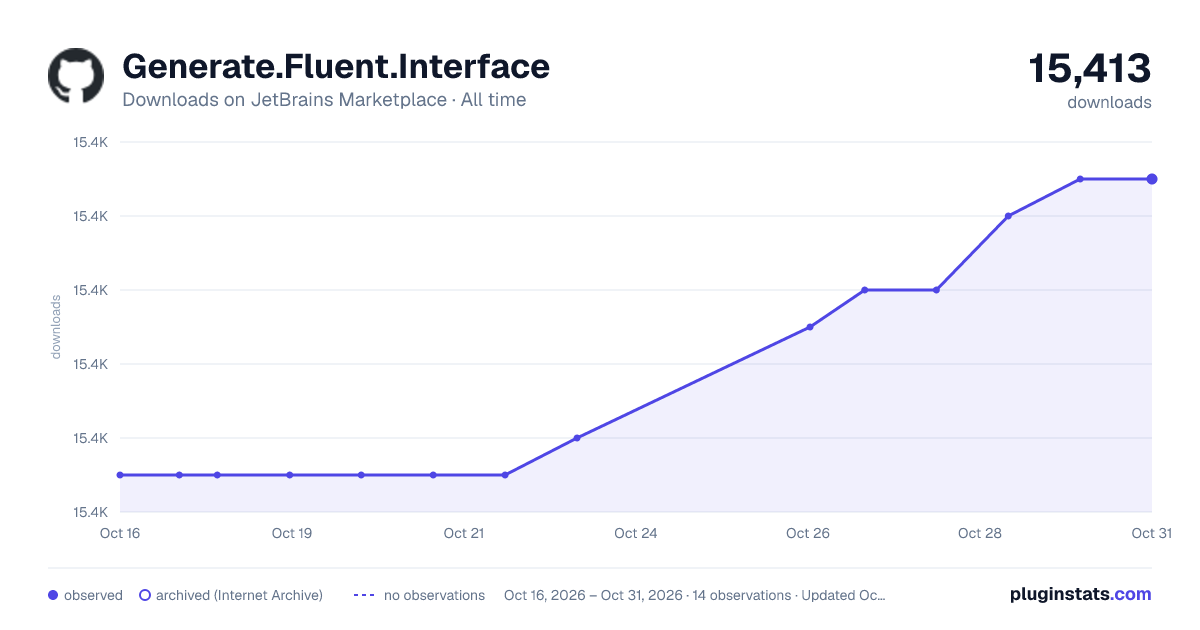The width and height of the screenshot is (1200, 630).
Task: Click the Oct 16 axis label
Action: click(x=120, y=533)
